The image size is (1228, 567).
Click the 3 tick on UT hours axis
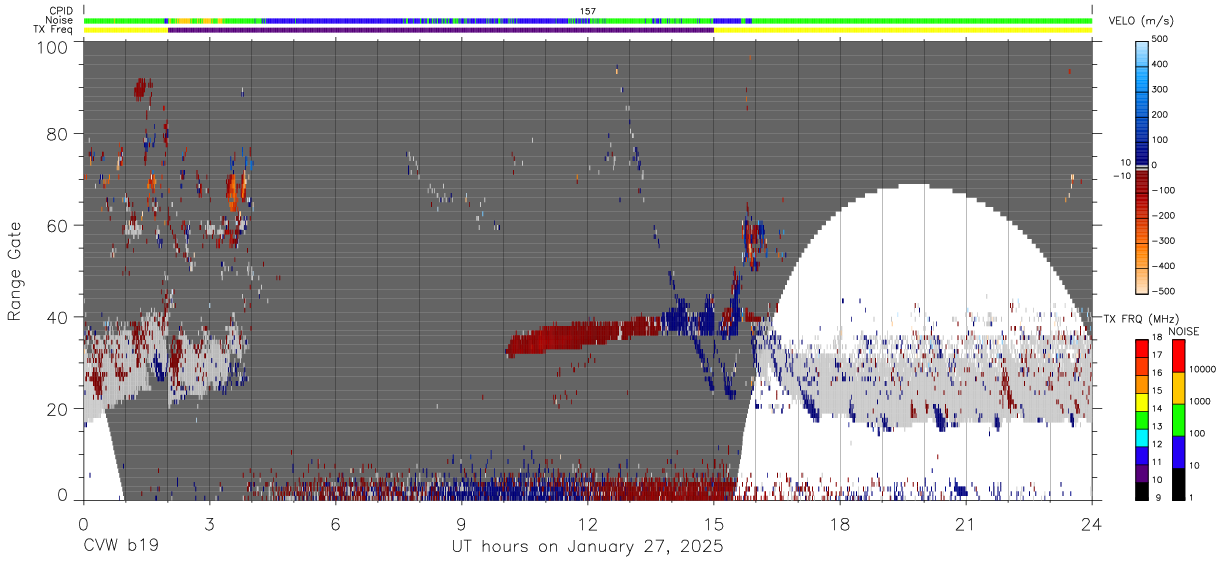pos(209,524)
